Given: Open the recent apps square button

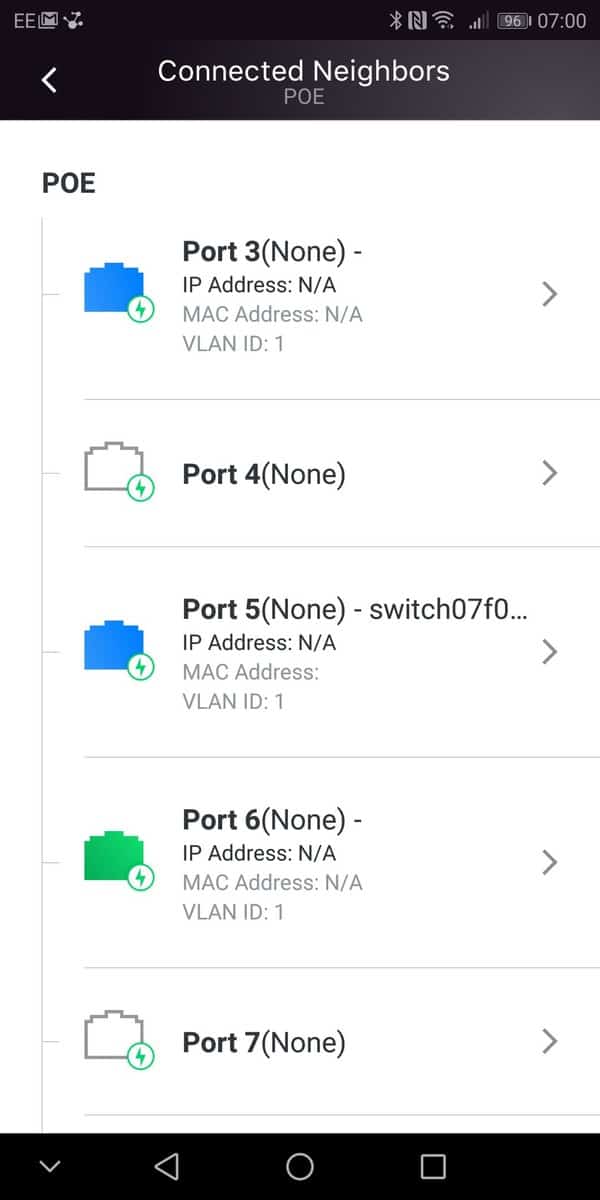Looking at the screenshot, I should pos(432,1166).
